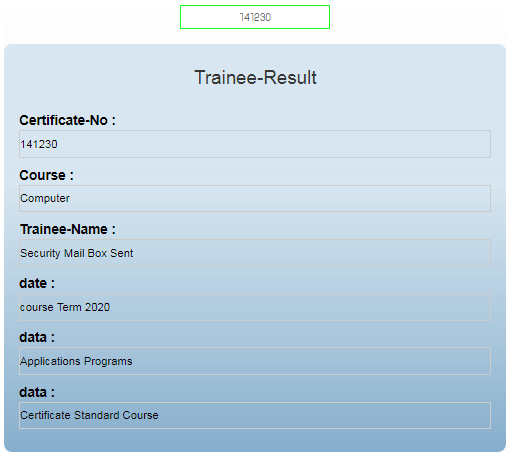Click the 'date :' label

37,283
